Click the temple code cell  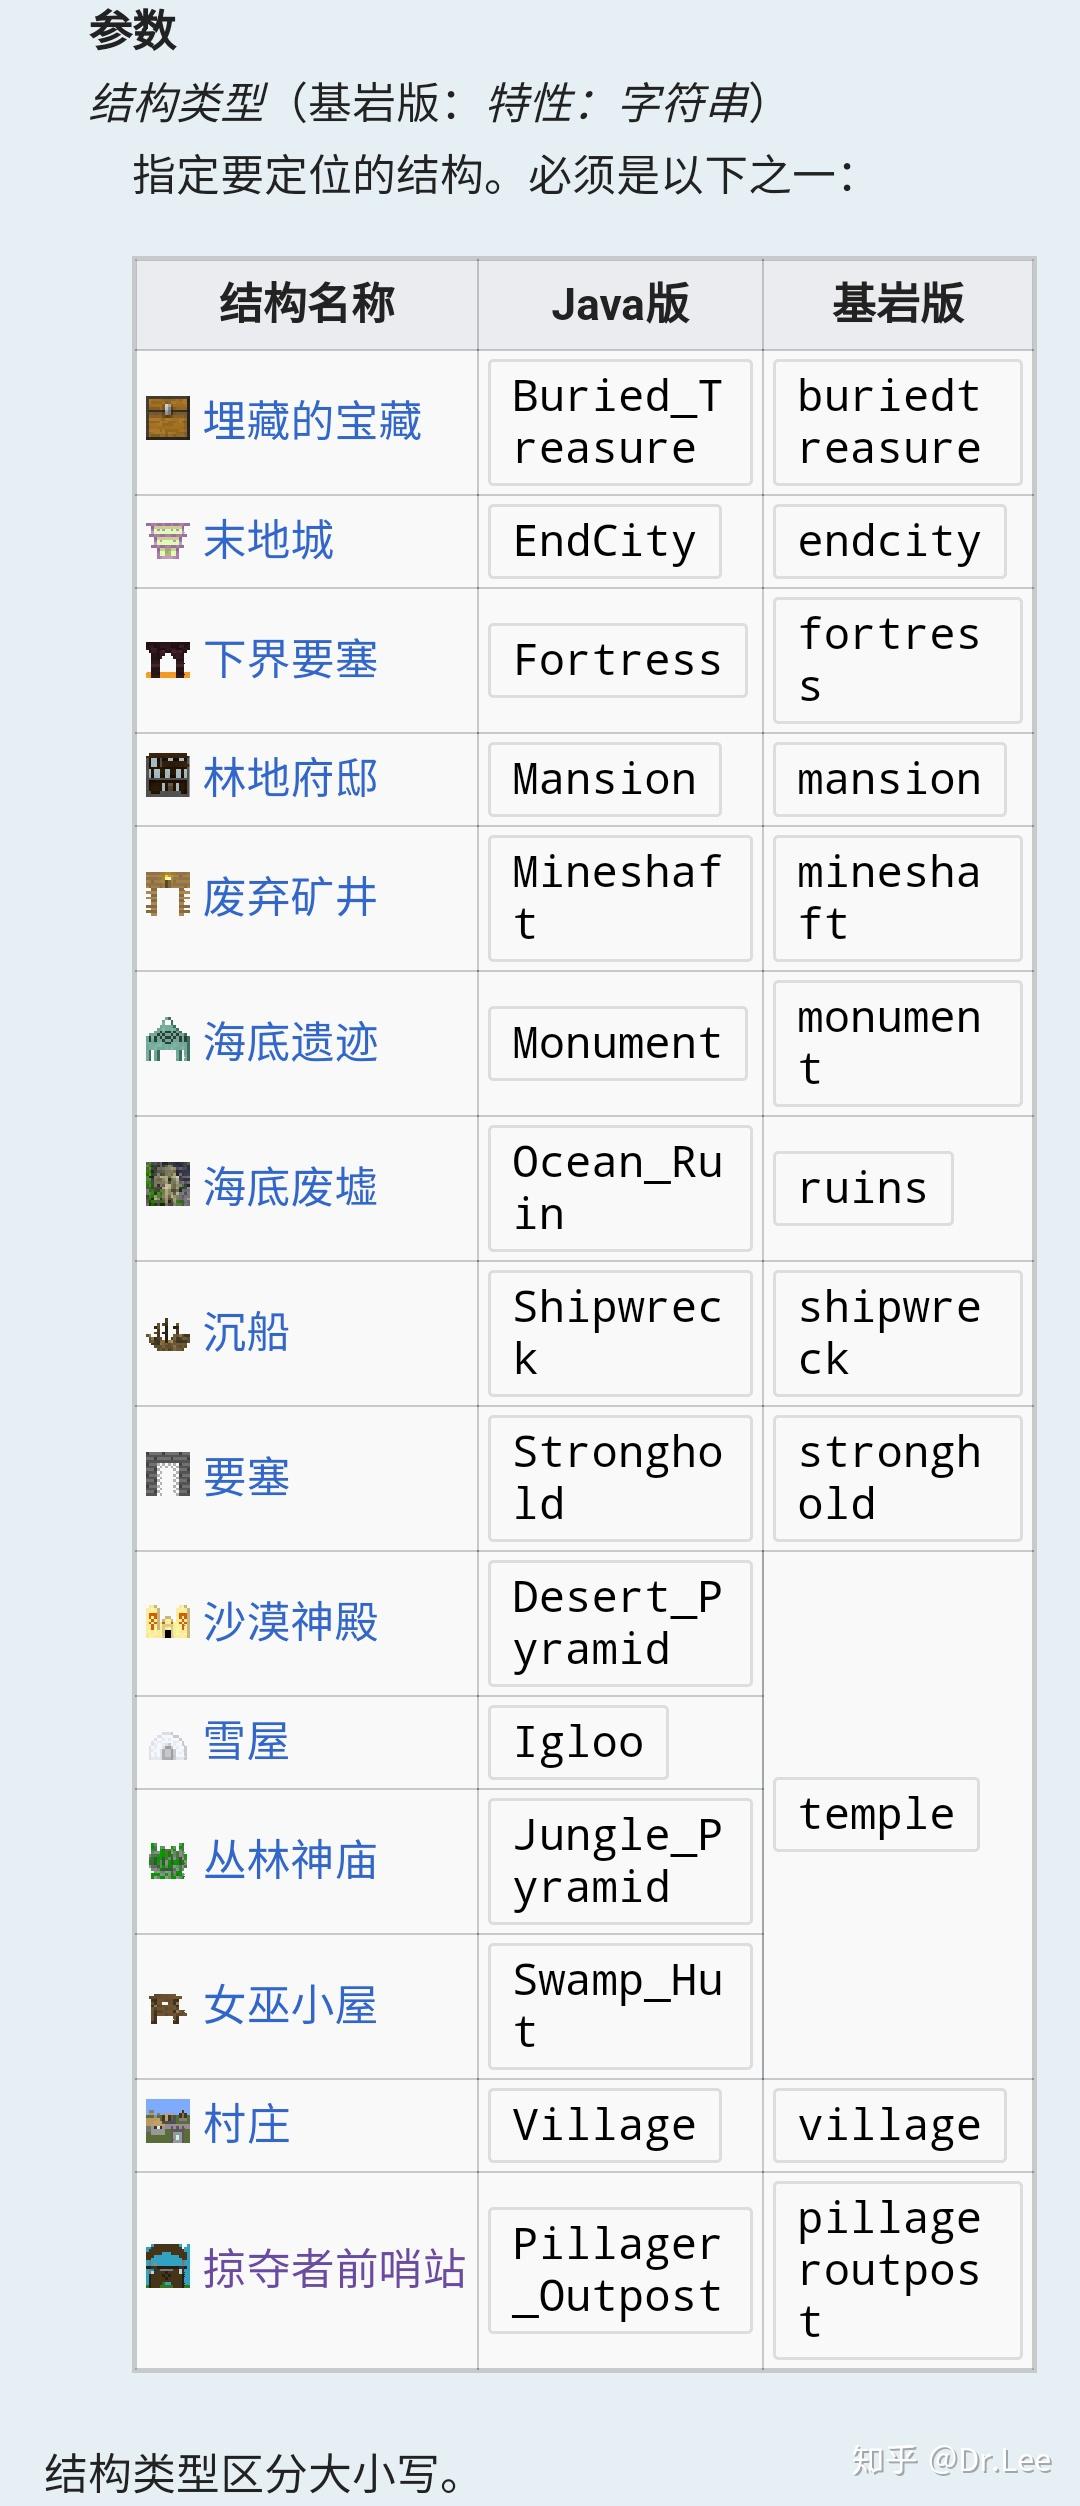[876, 1814]
